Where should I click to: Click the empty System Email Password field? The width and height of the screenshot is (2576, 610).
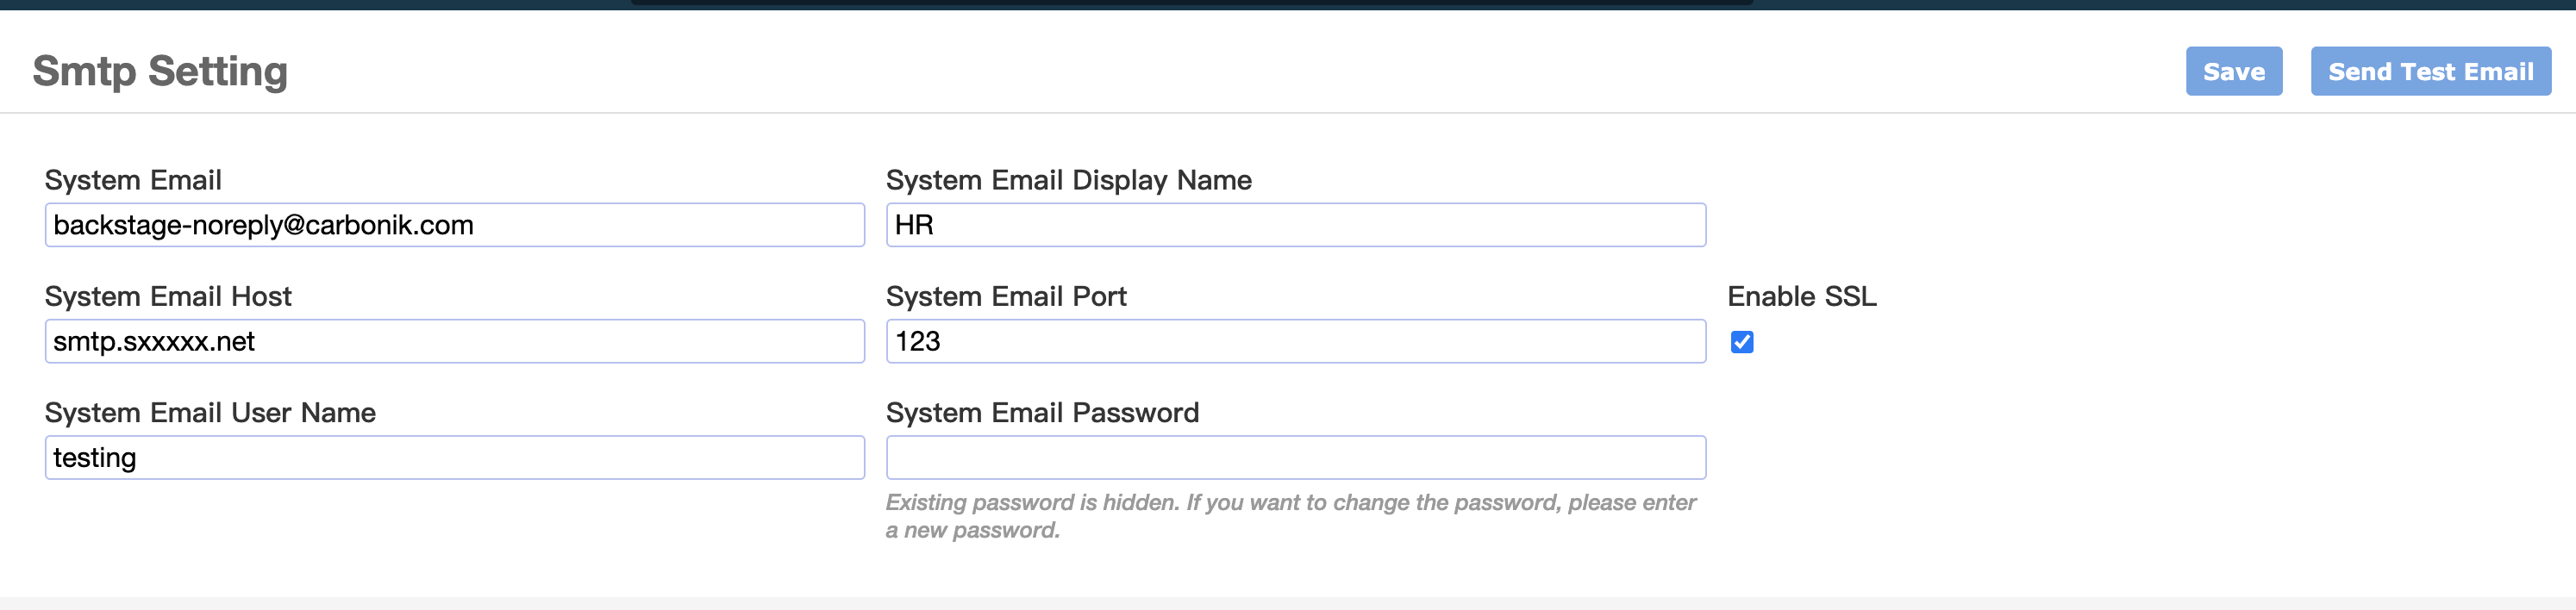click(x=1296, y=457)
